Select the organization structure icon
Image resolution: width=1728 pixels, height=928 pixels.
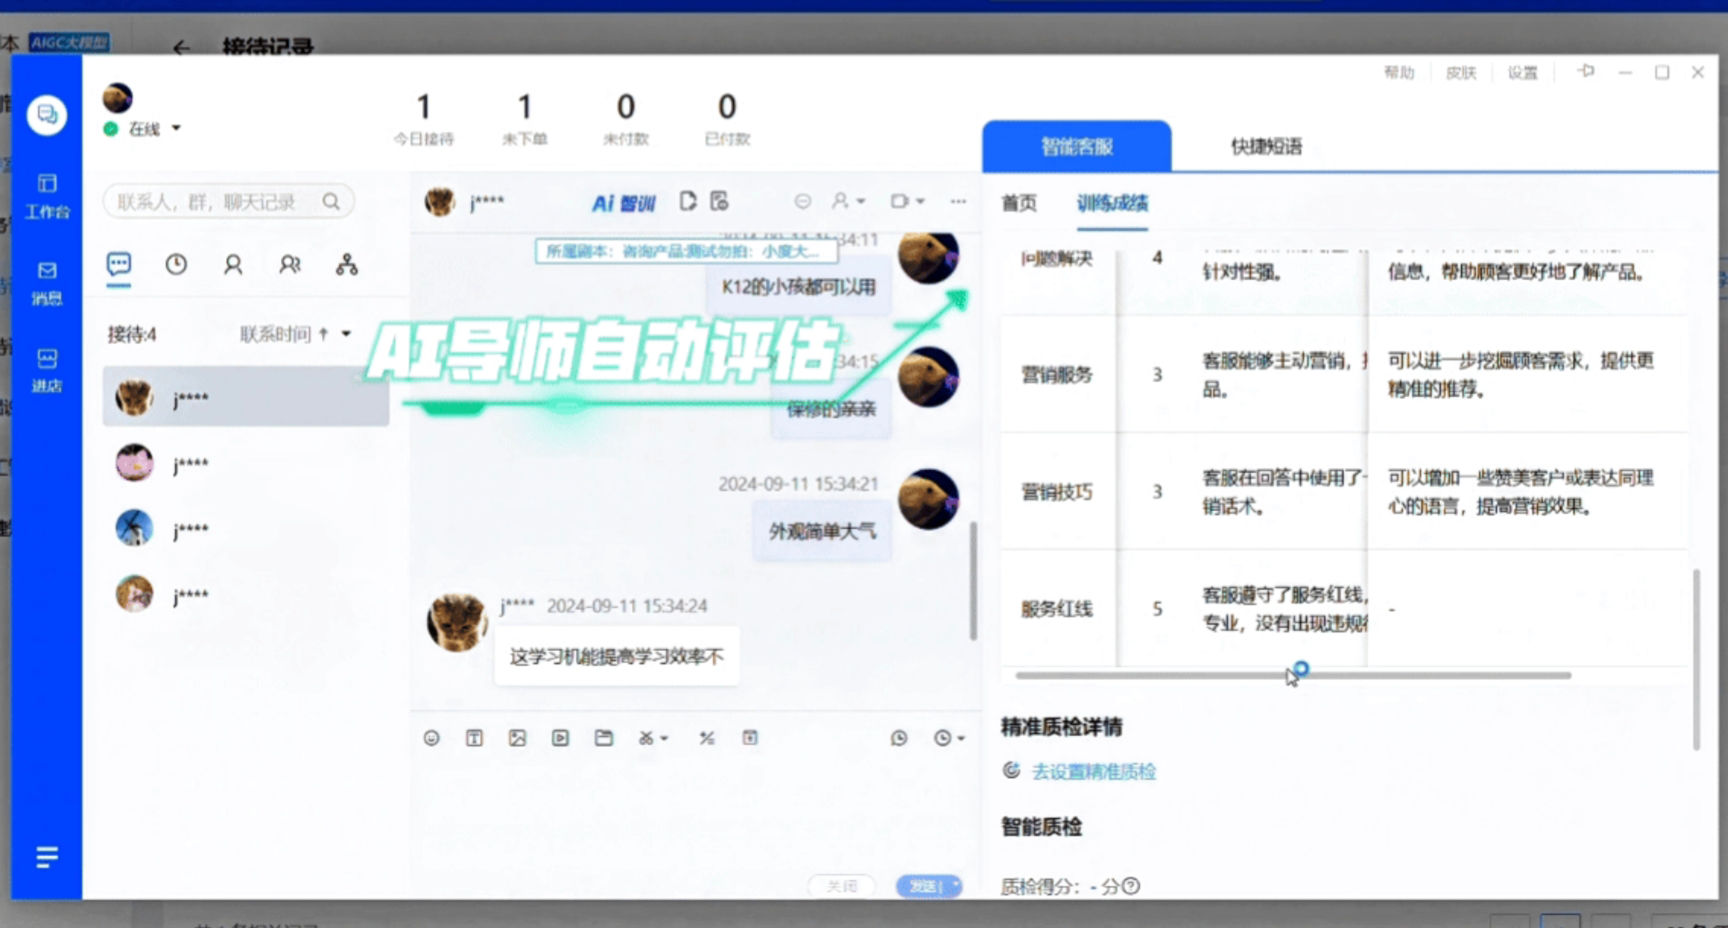347,265
